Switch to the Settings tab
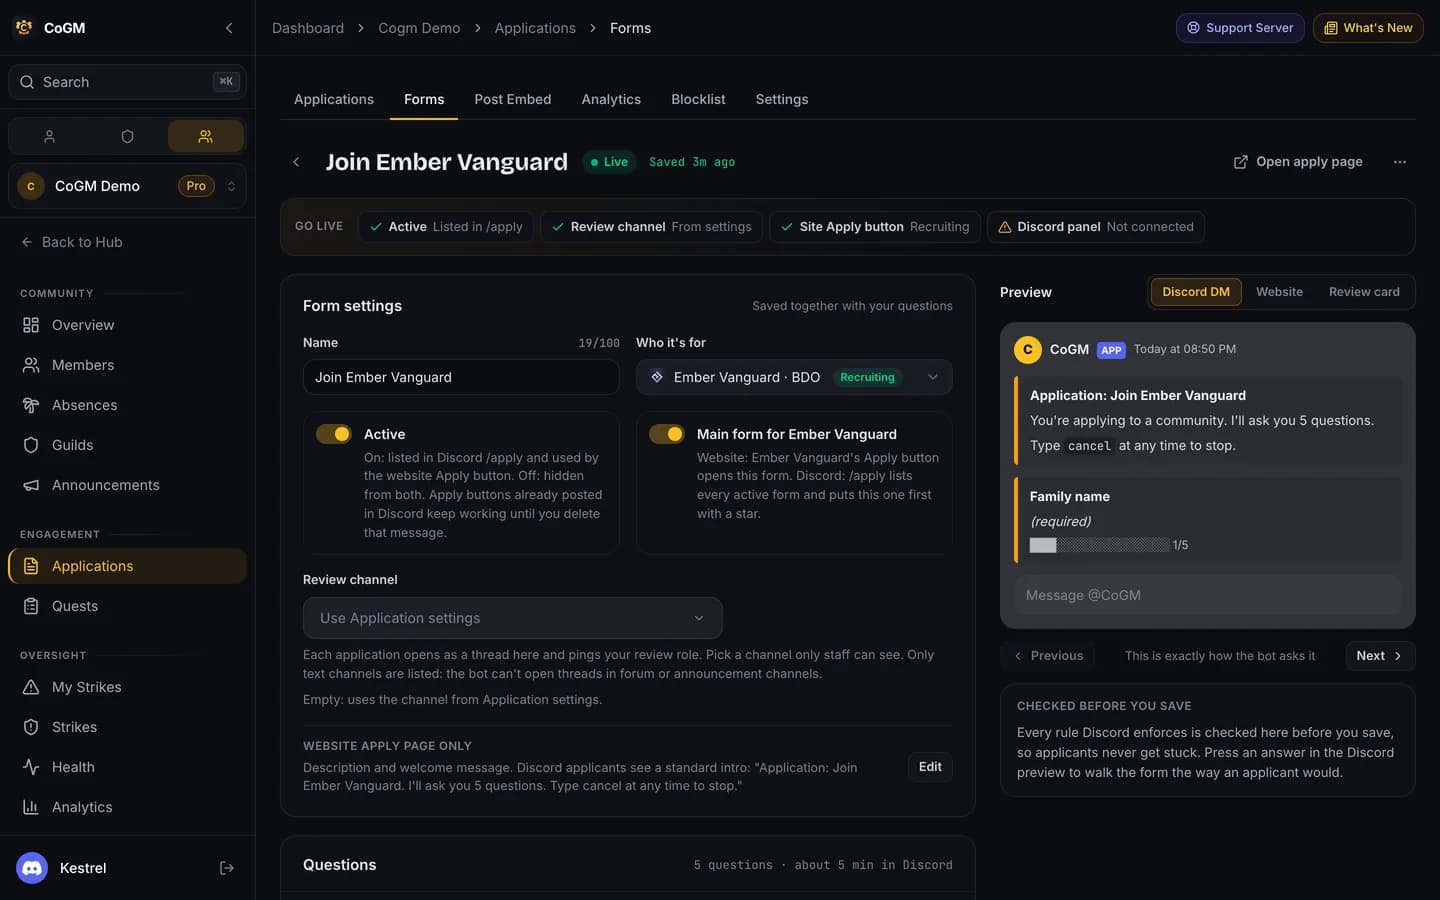Viewport: 1440px width, 900px height. point(782,99)
